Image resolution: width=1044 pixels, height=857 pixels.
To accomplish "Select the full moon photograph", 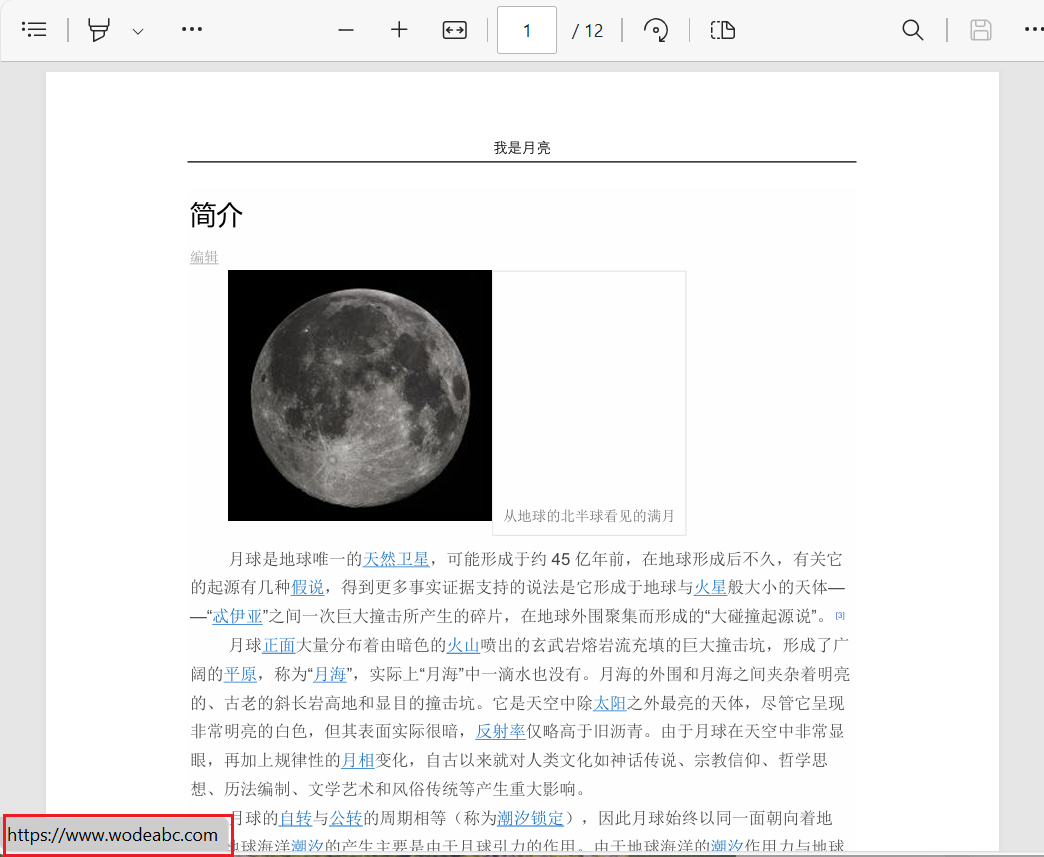I will pos(359,395).
